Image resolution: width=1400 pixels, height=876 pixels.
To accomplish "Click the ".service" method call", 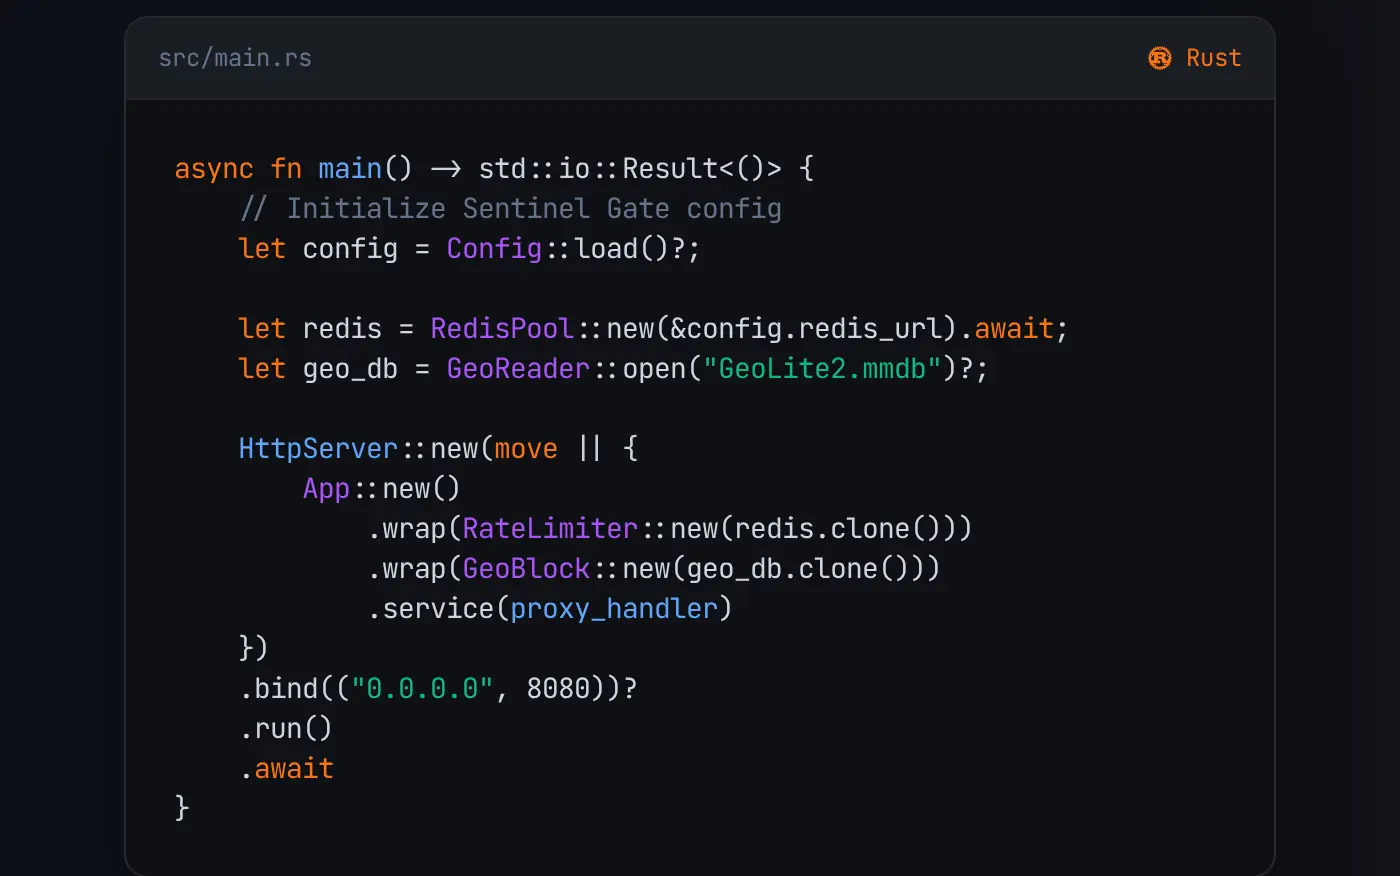I will [x=430, y=608].
